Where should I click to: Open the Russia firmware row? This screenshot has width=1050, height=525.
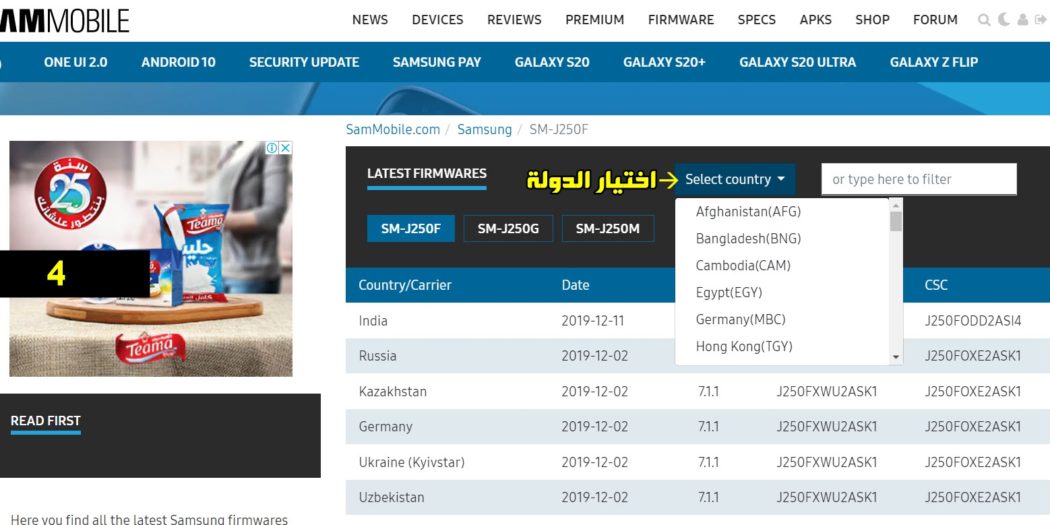tap(698, 356)
